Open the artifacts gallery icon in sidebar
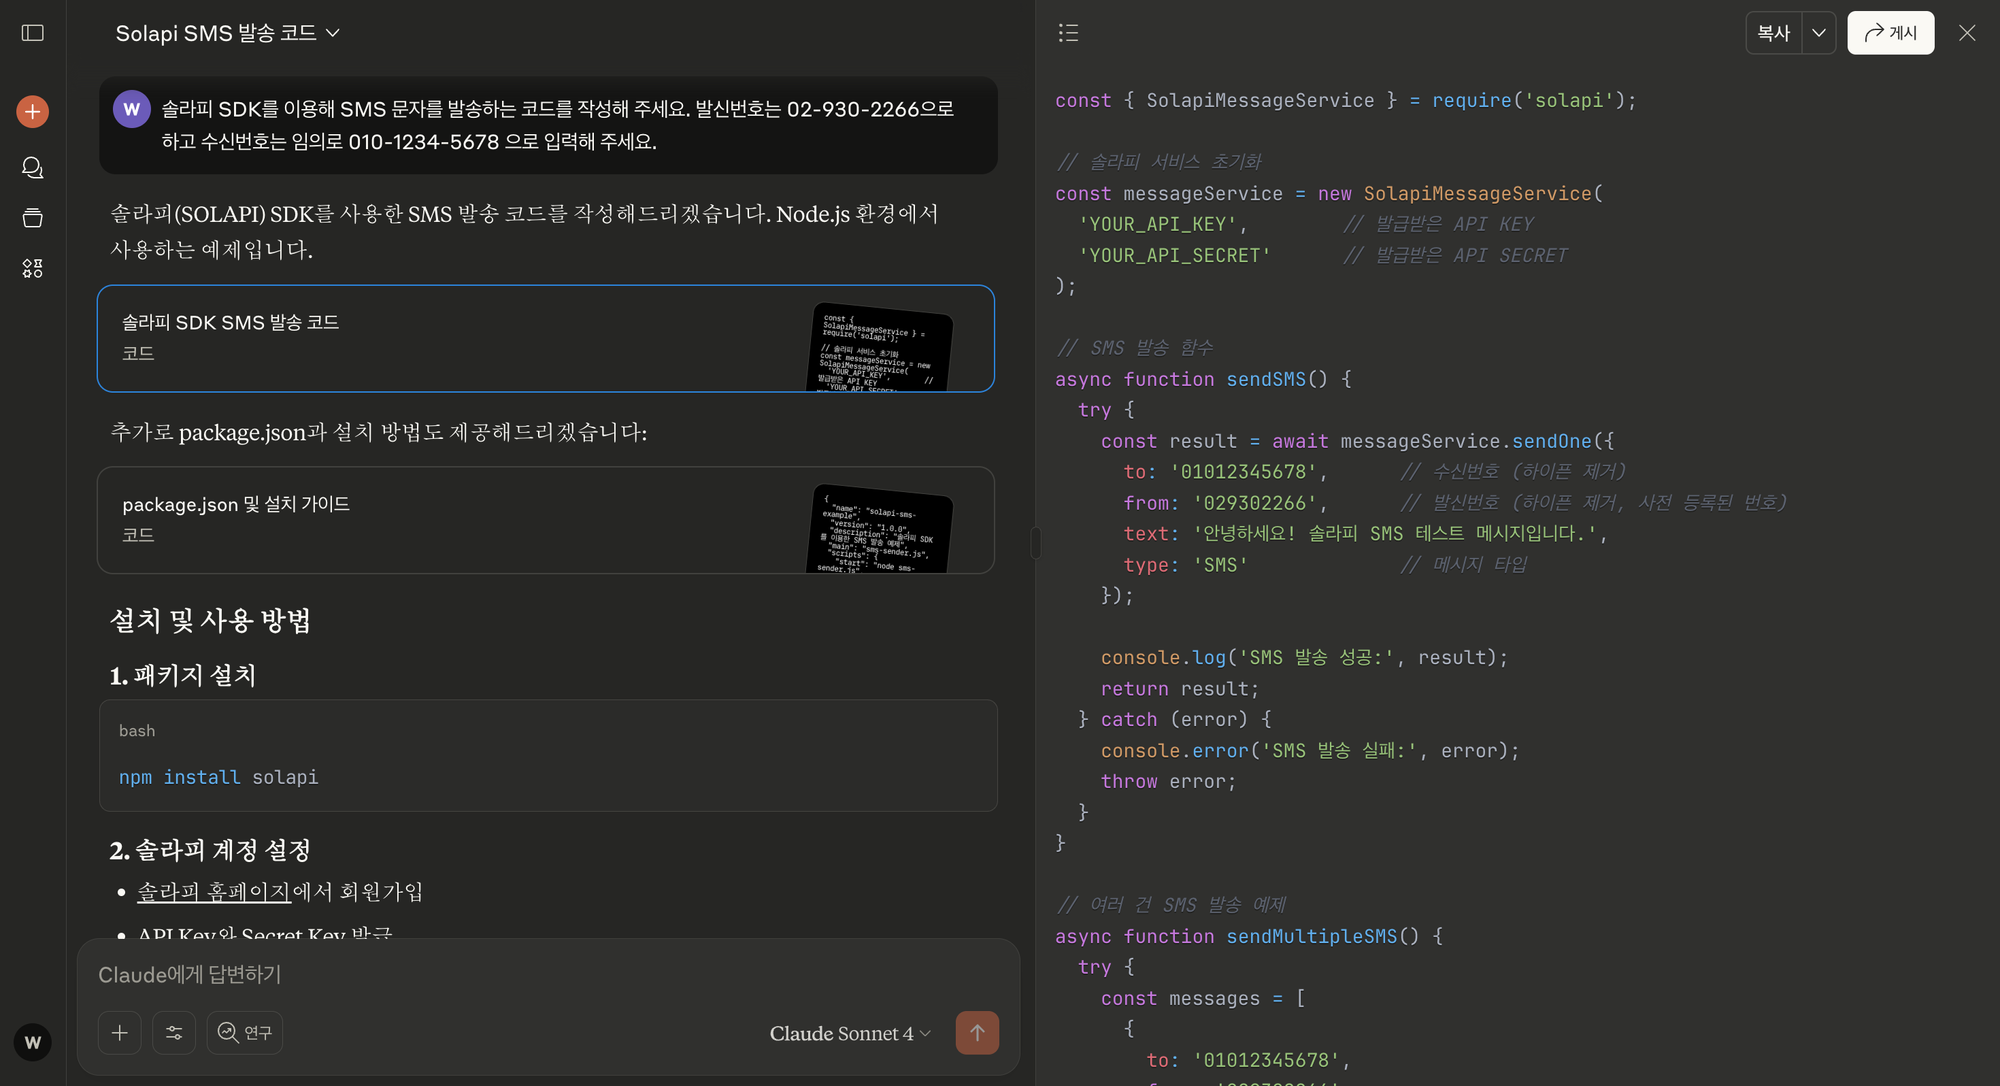The width and height of the screenshot is (2000, 1086). (33, 268)
